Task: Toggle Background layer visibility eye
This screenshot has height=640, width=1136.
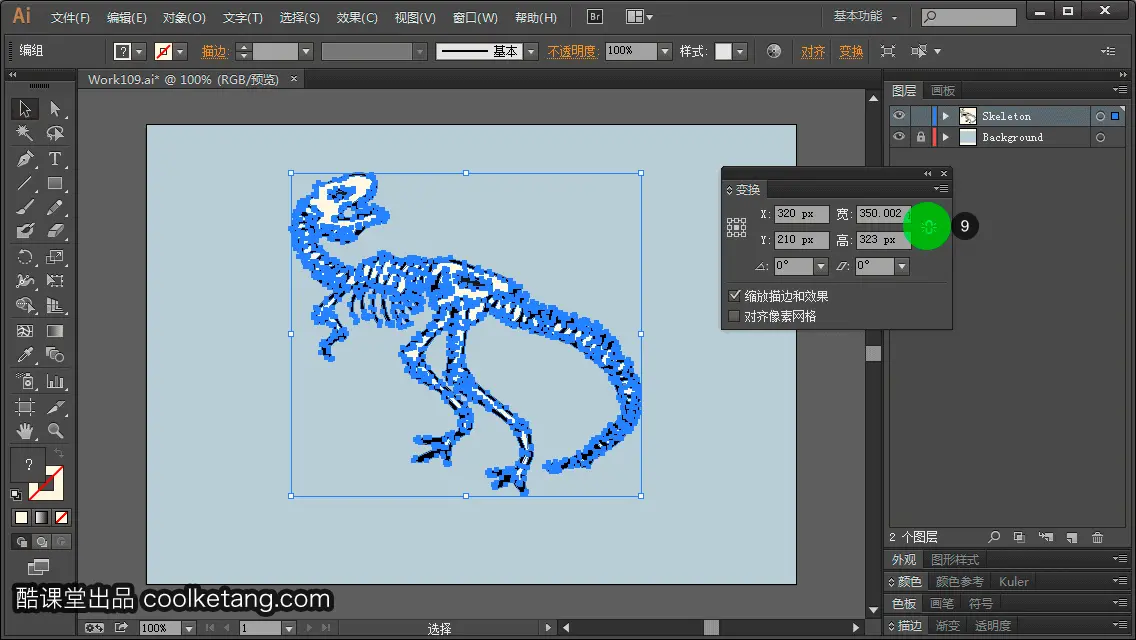Action: [x=899, y=137]
